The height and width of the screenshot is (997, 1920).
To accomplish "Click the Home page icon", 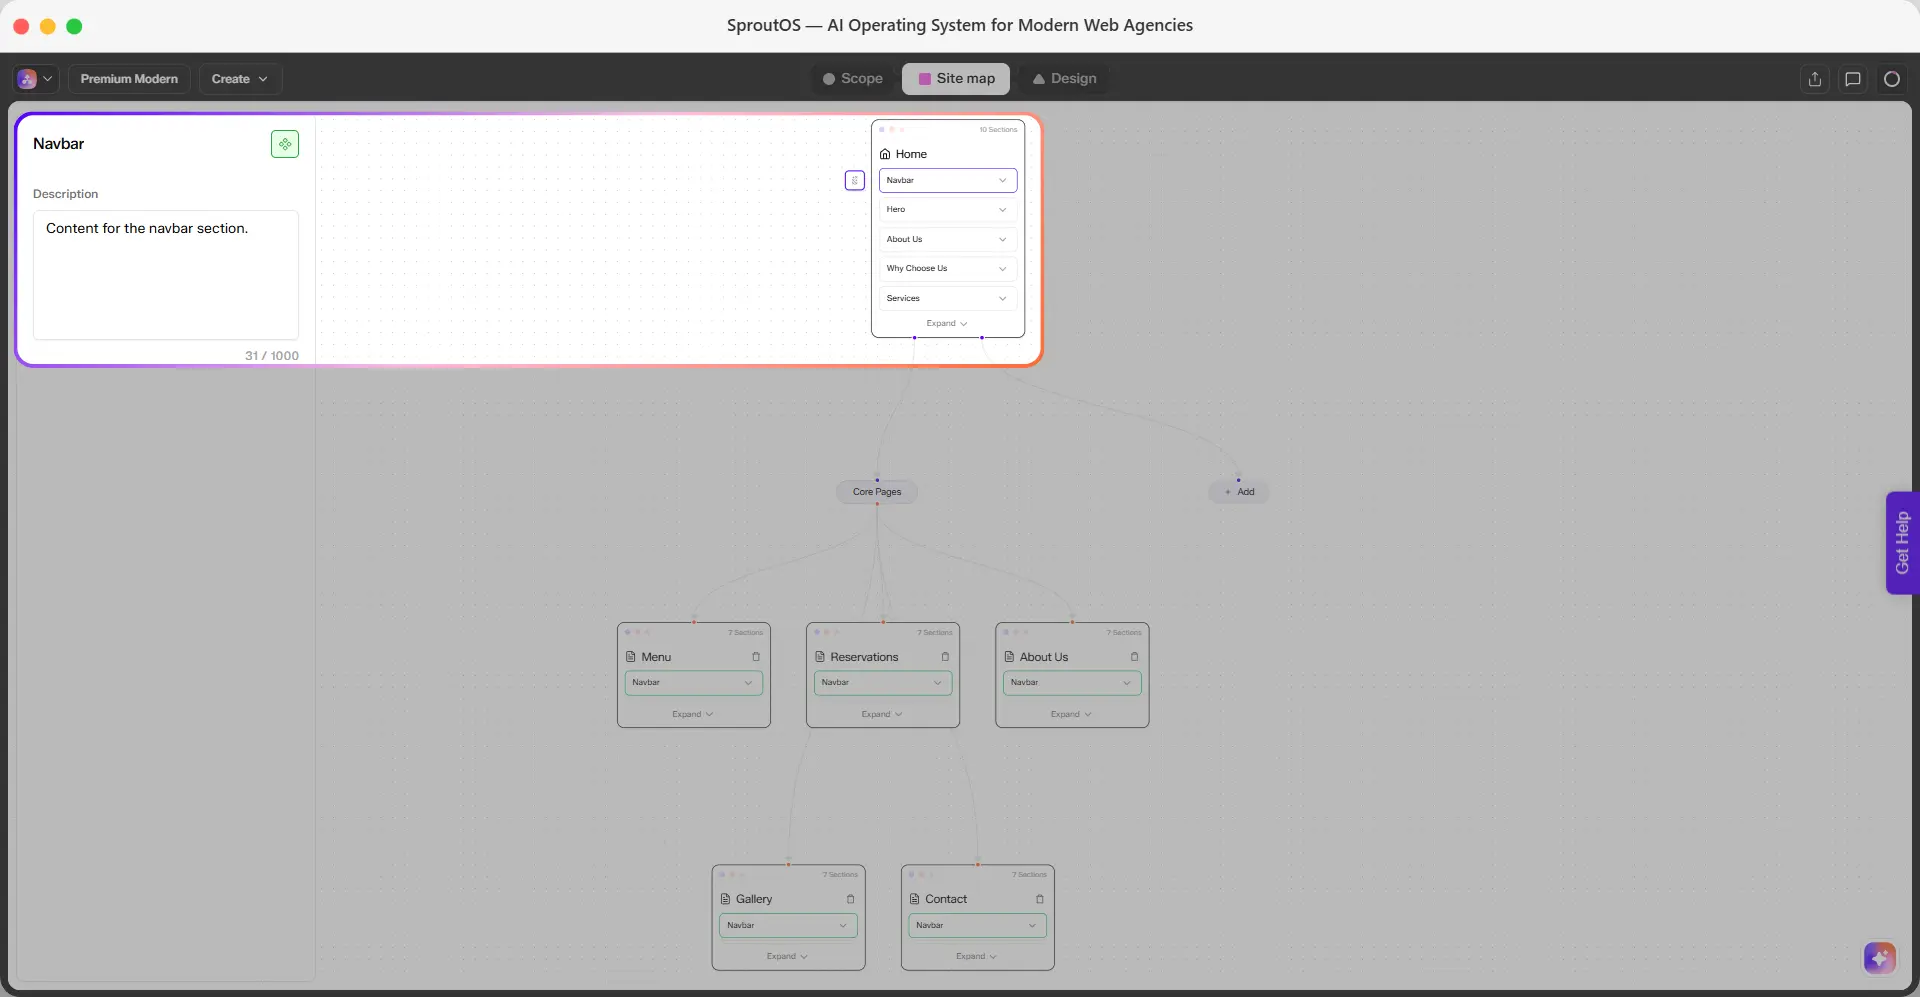I will pyautogui.click(x=885, y=154).
